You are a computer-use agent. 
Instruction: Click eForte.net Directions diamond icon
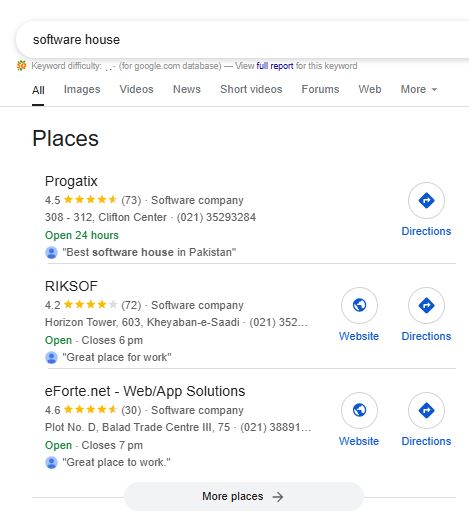click(426, 410)
